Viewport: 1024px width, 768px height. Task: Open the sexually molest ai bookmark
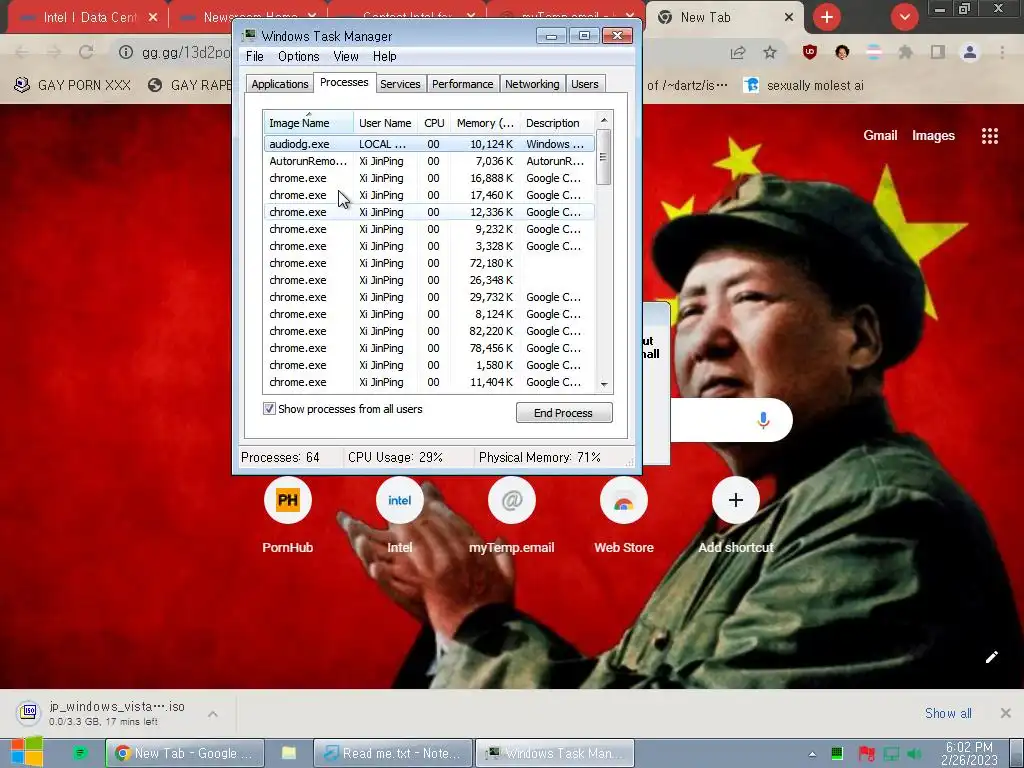[803, 85]
